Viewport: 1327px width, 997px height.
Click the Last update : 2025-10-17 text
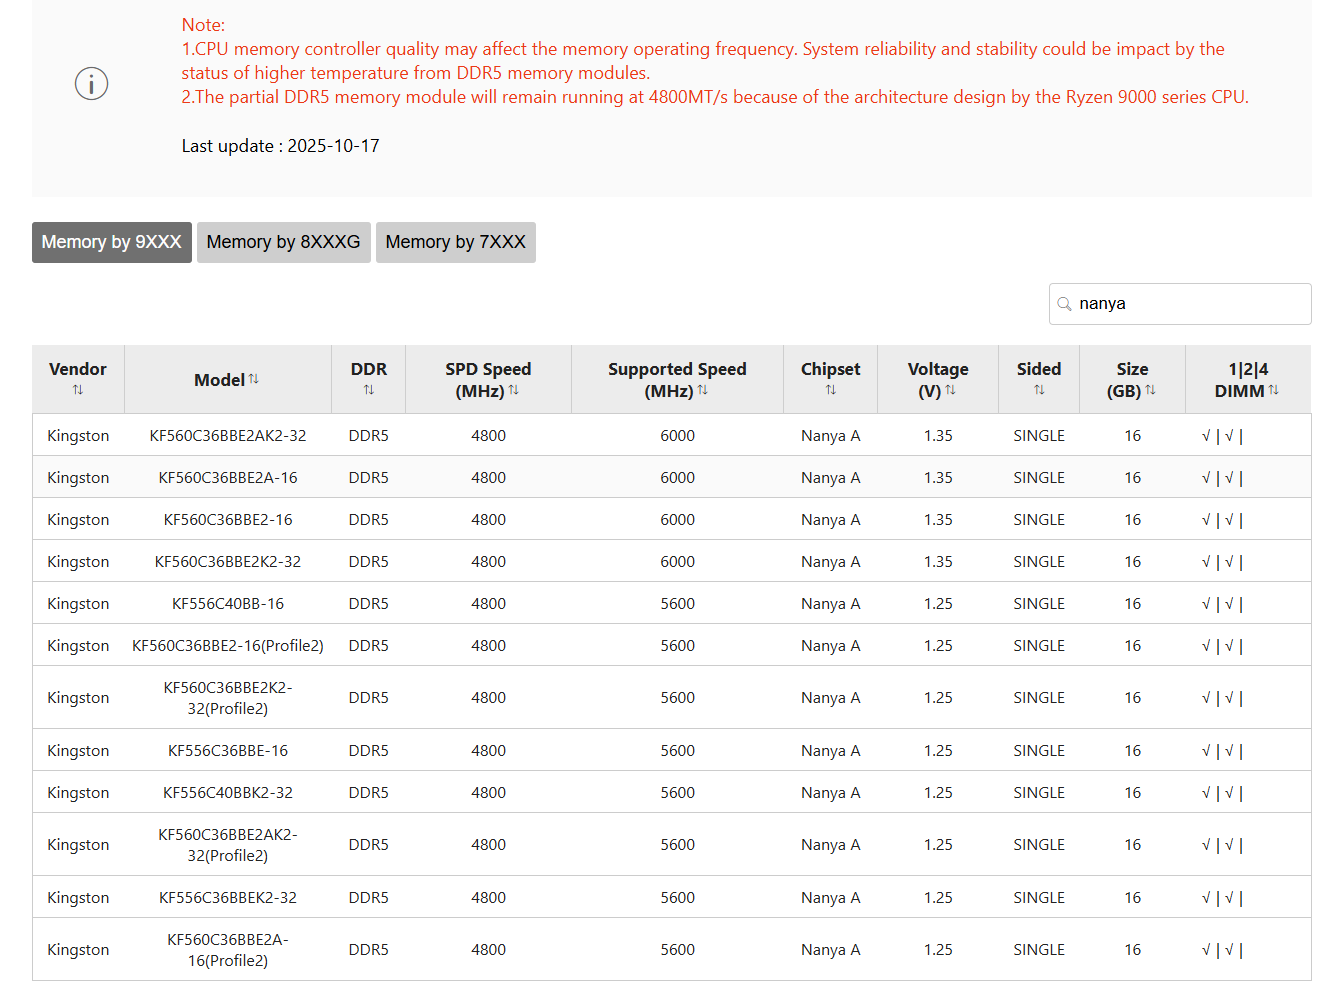coord(281,146)
